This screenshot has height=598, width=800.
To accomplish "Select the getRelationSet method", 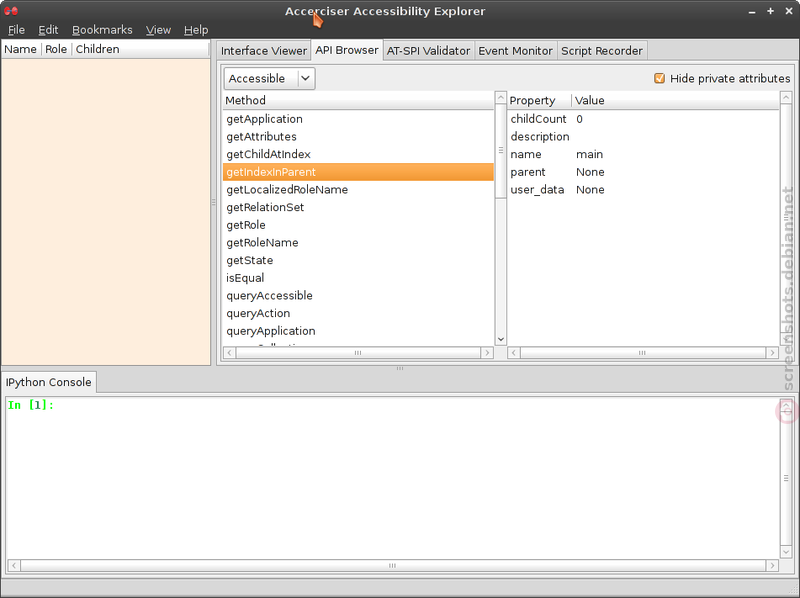I will click(x=358, y=207).
